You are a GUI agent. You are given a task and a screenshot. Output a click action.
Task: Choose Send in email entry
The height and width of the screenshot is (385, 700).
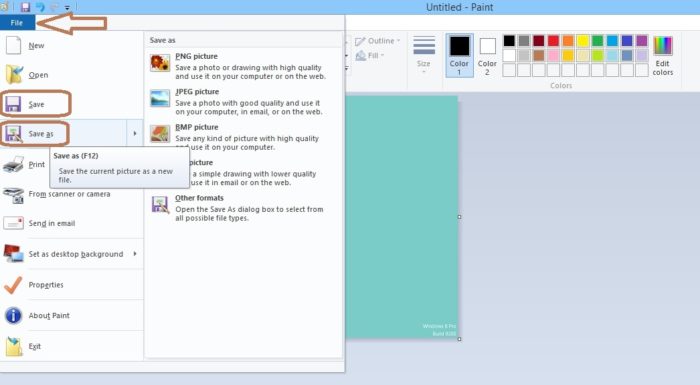point(71,223)
